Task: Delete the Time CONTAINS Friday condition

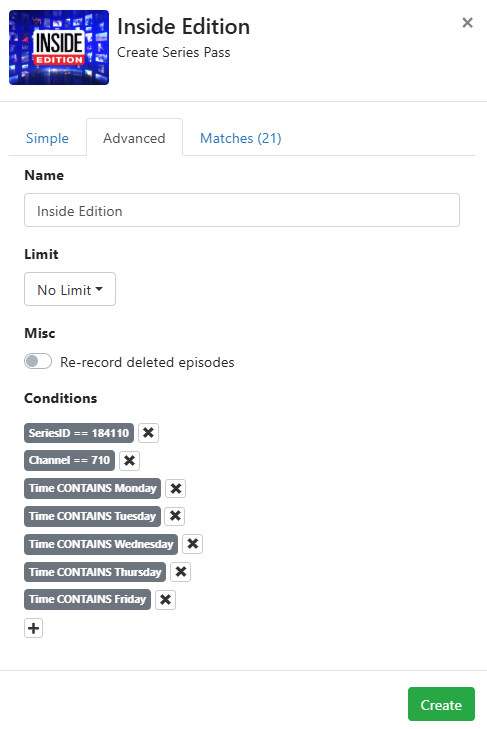Action: [165, 600]
